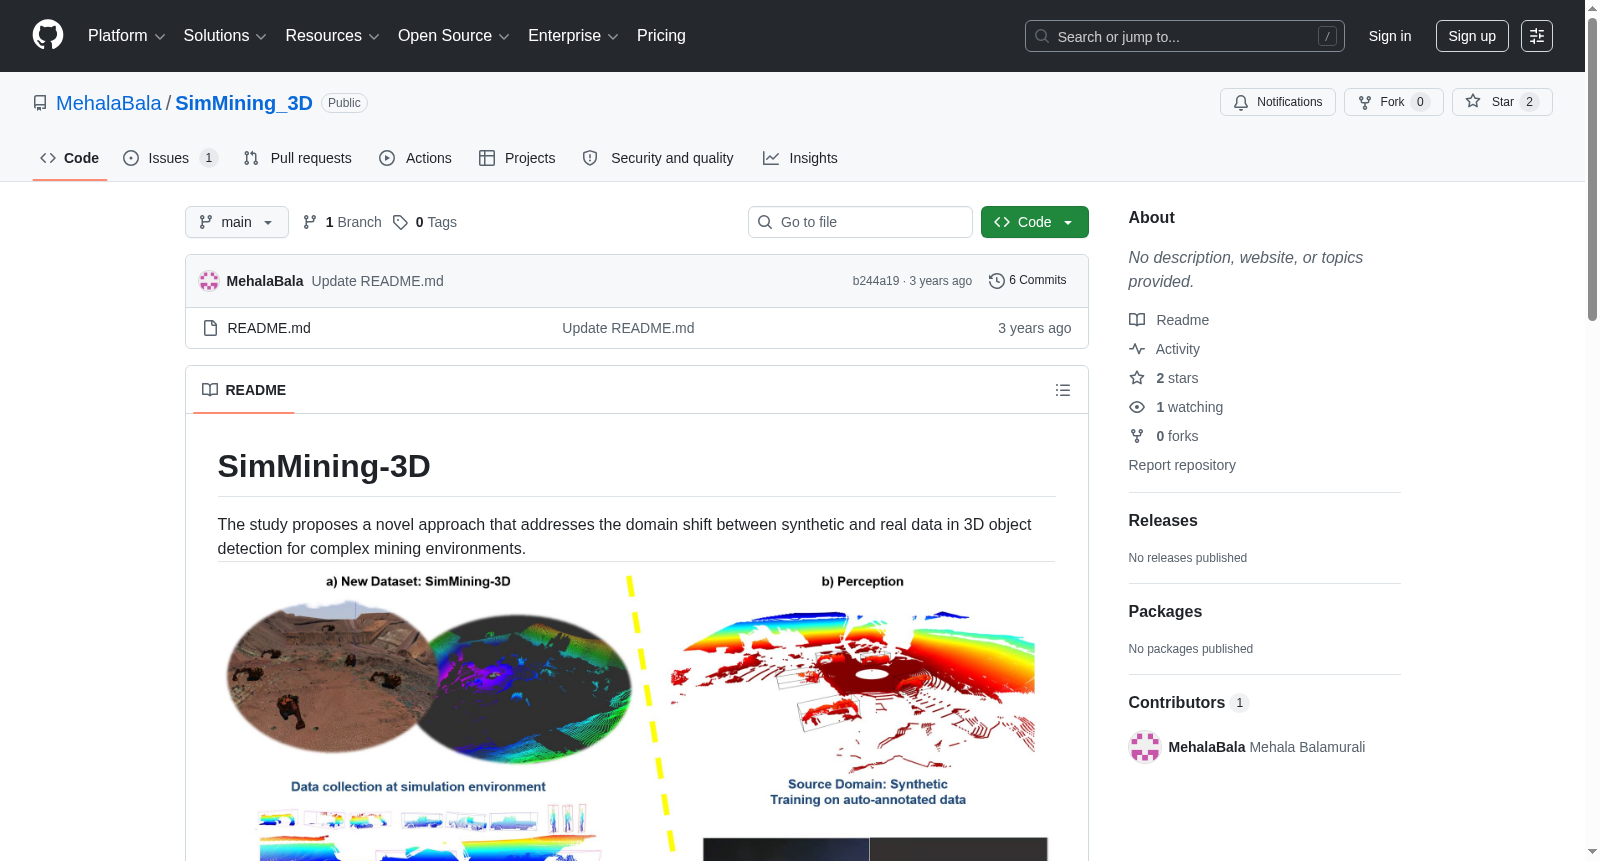Click the Fork icon button
The width and height of the screenshot is (1600, 861).
1393,102
